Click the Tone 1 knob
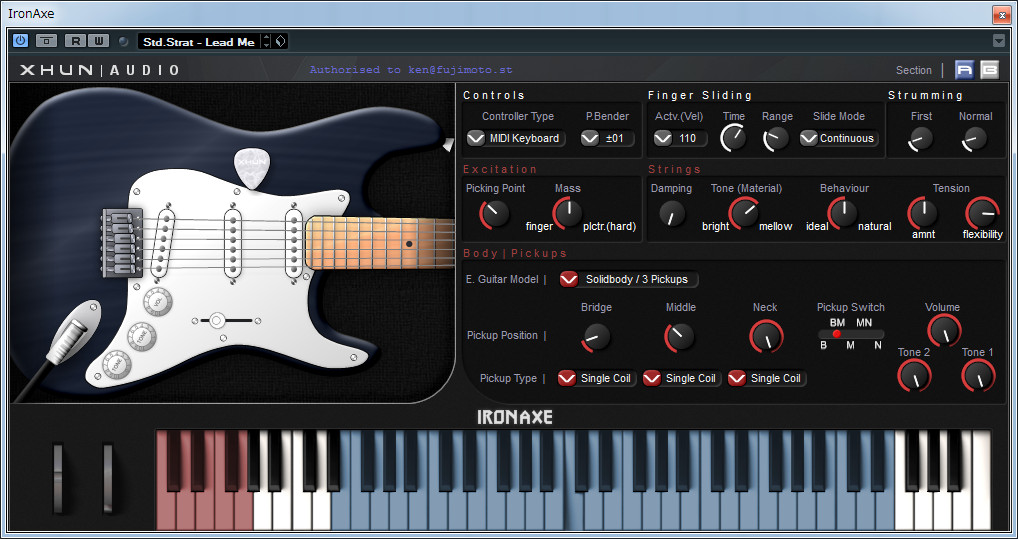The width and height of the screenshot is (1018, 539). 978,375
